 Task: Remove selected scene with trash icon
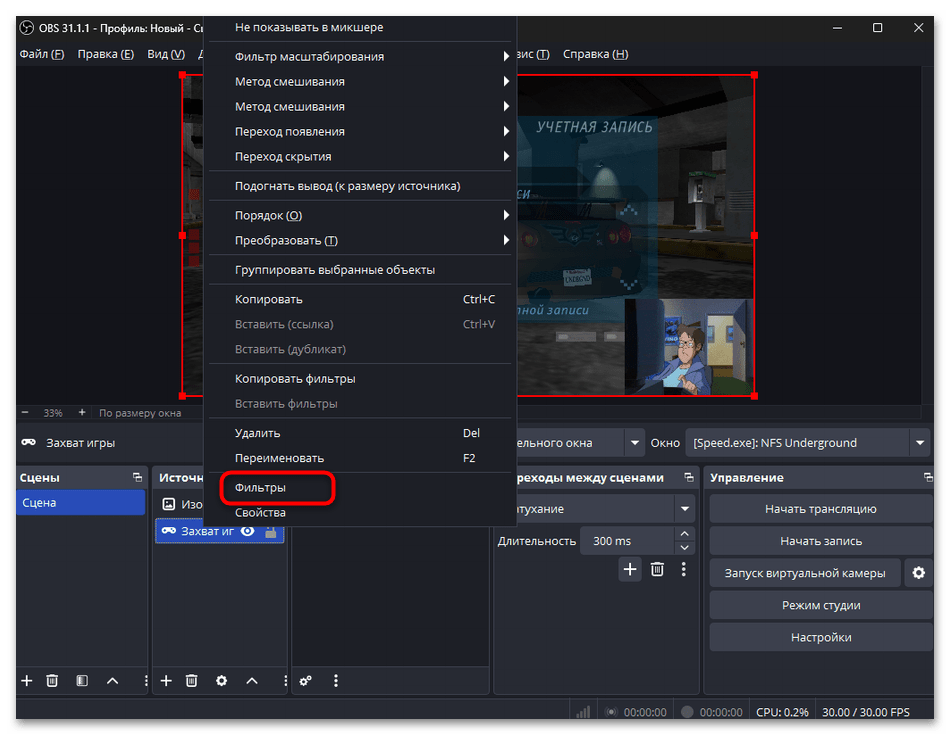52,680
